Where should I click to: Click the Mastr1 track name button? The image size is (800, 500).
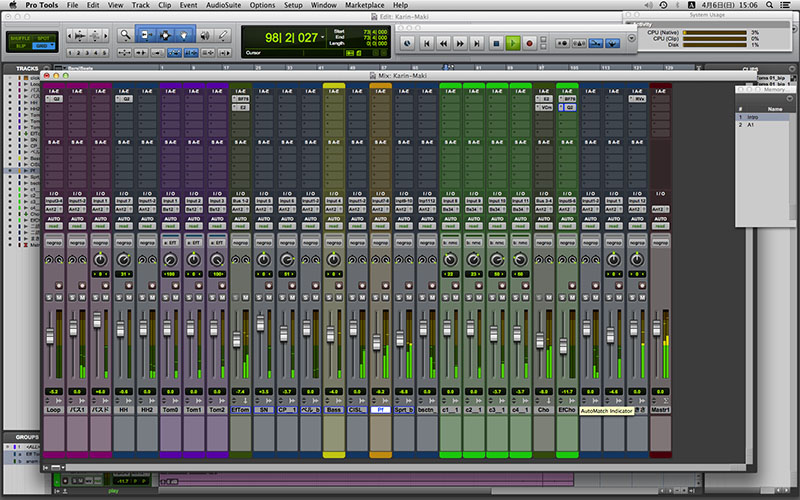(x=660, y=410)
